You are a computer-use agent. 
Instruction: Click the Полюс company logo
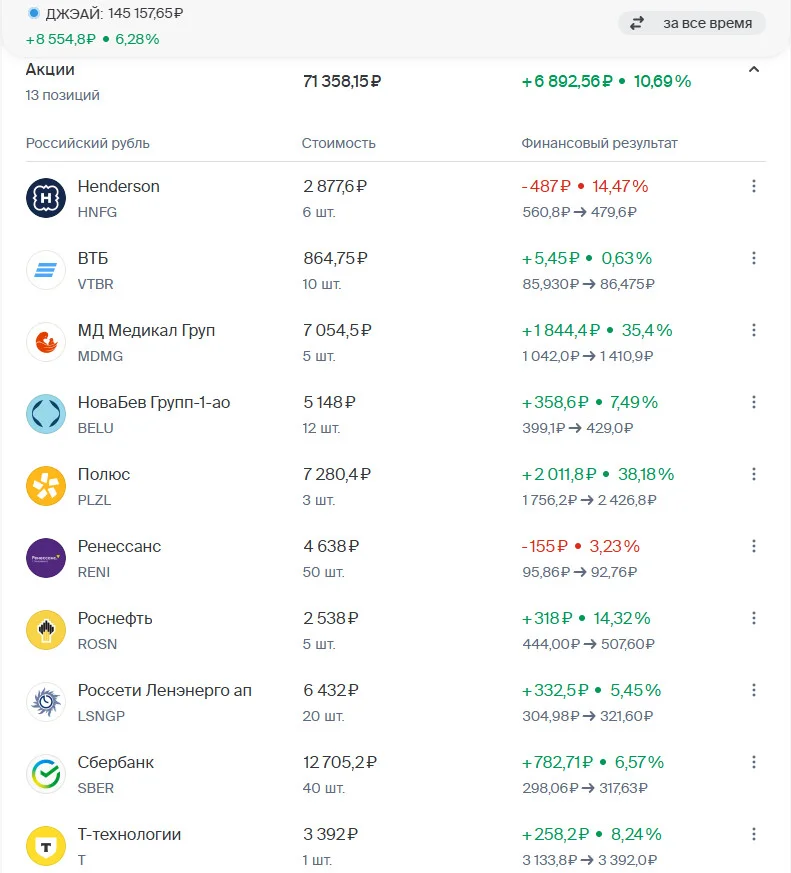pyautogui.click(x=46, y=486)
